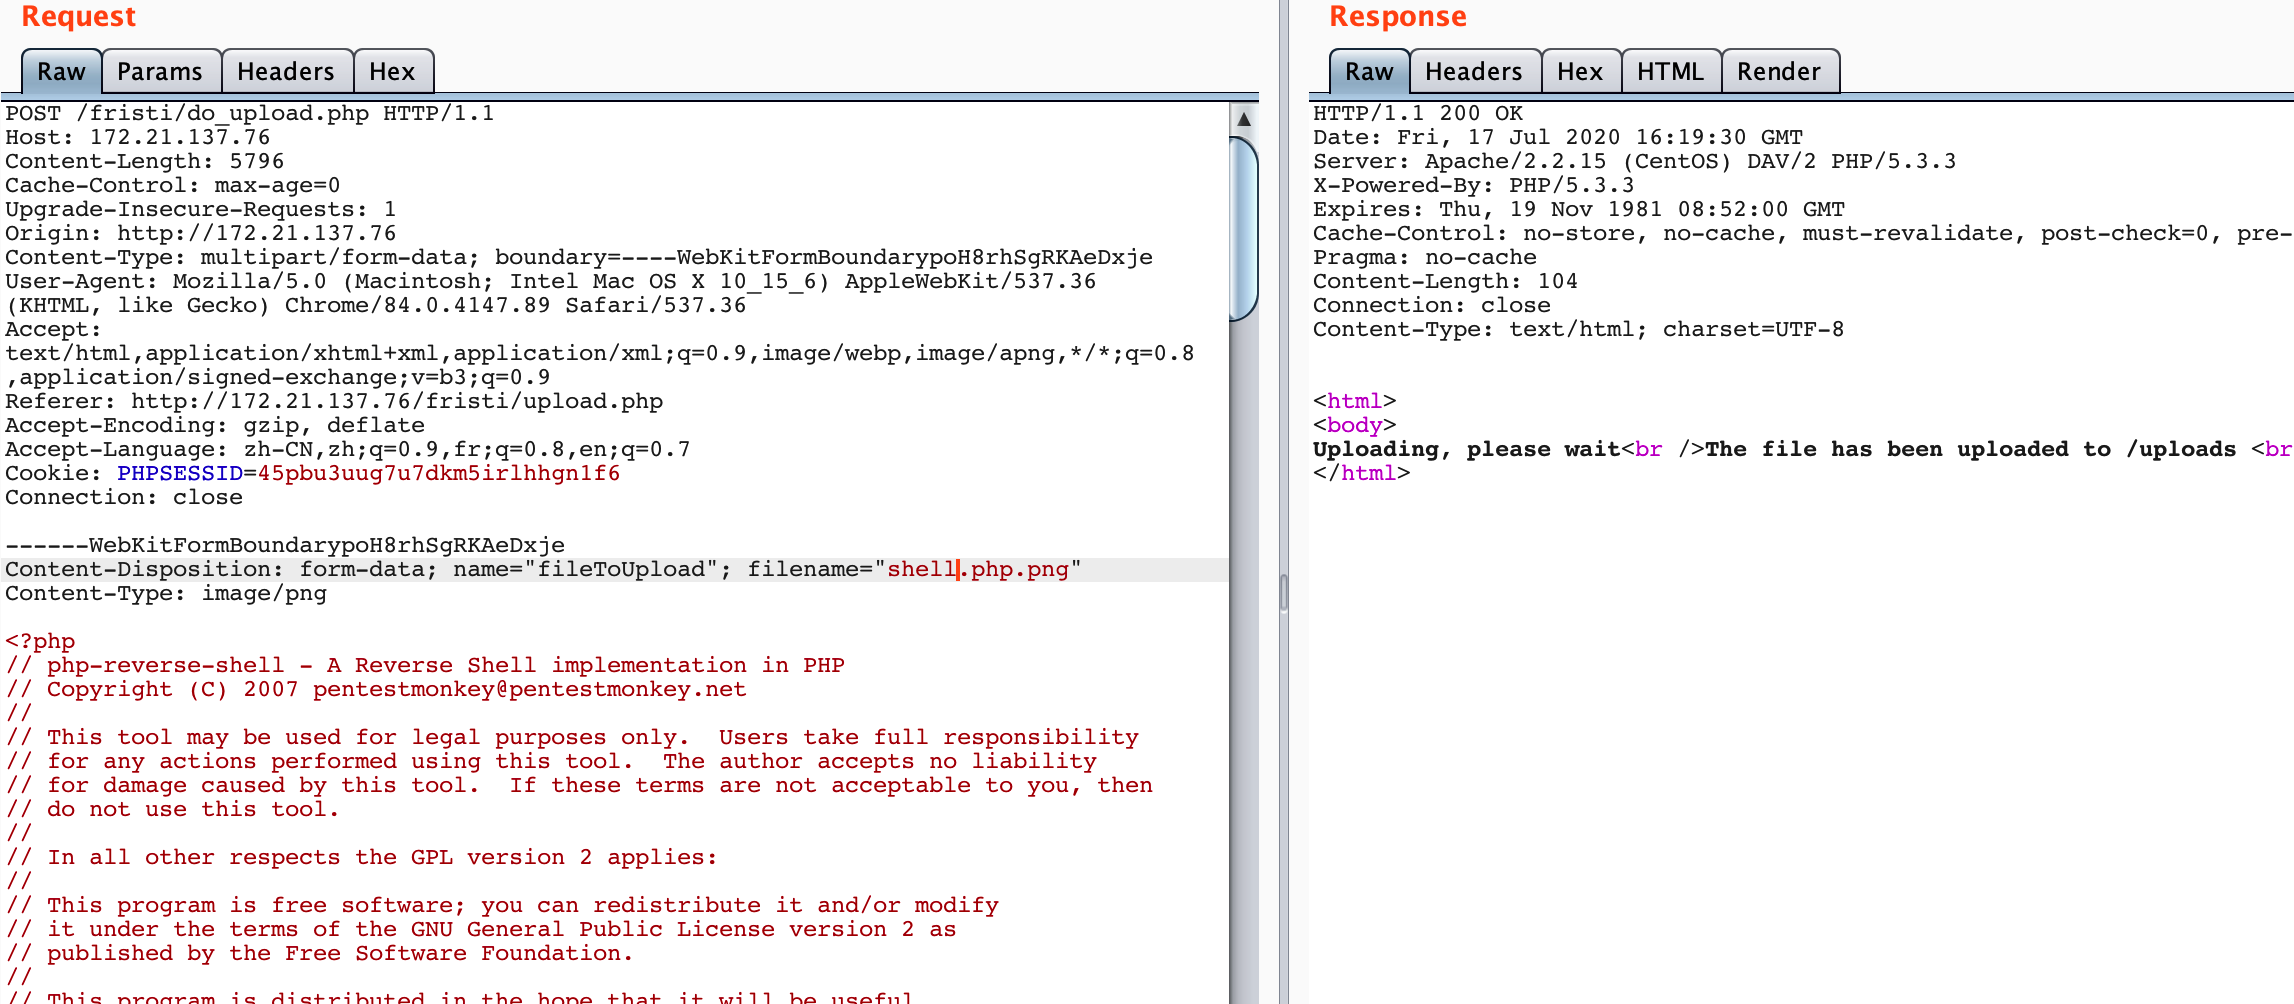
Task: Click the closing </html> tag in response
Action: tap(1362, 473)
